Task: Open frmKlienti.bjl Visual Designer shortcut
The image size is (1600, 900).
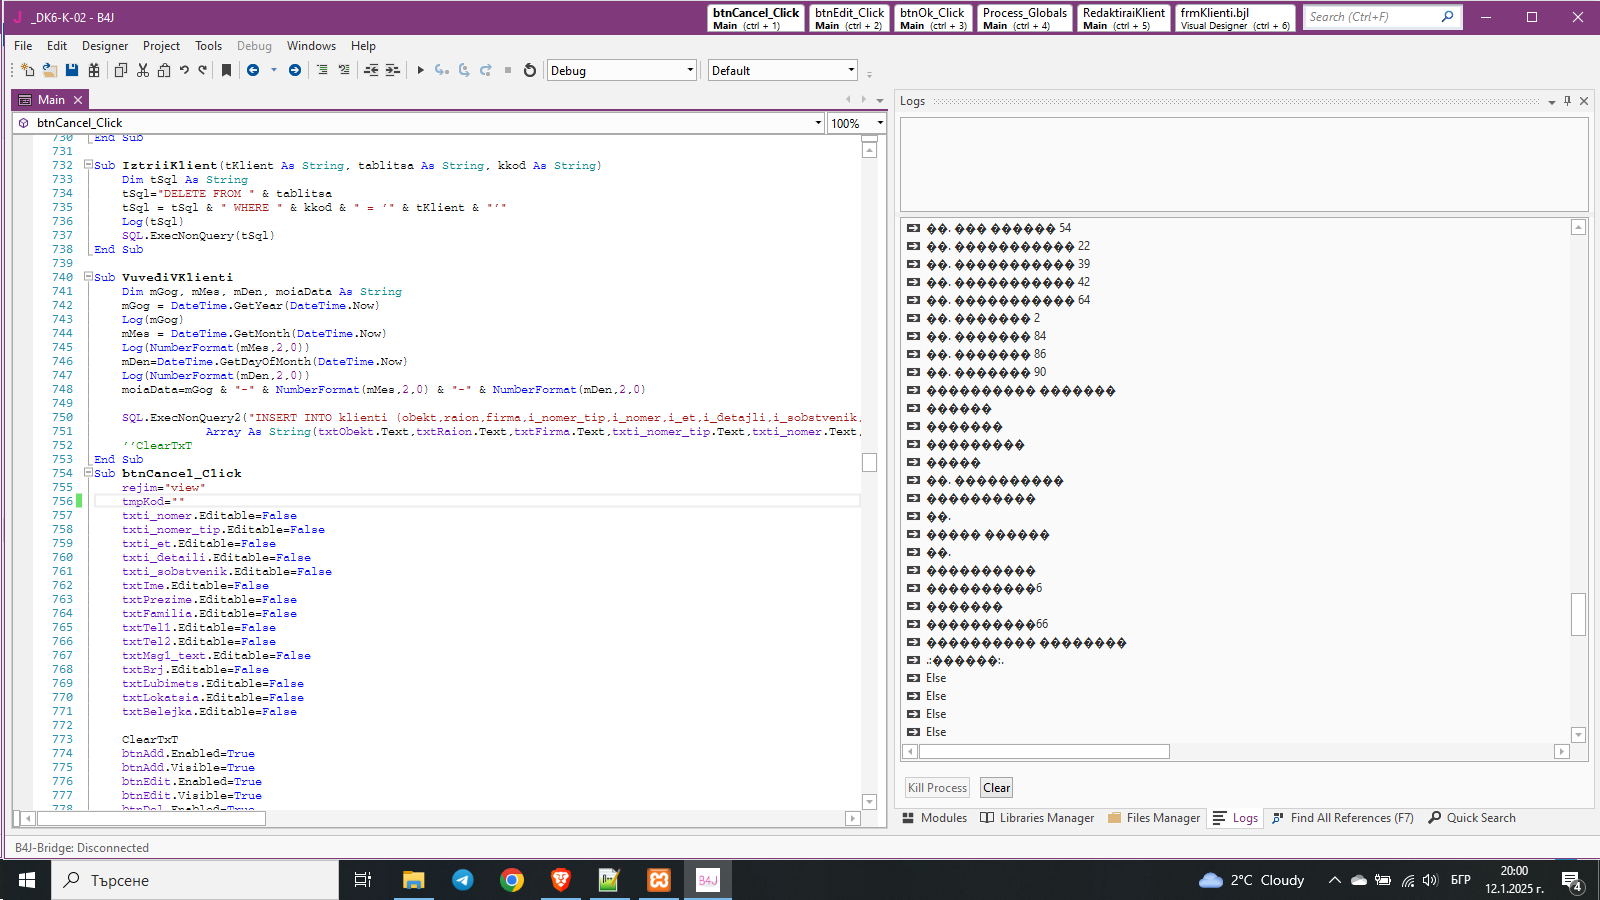Action: [x=1235, y=18]
